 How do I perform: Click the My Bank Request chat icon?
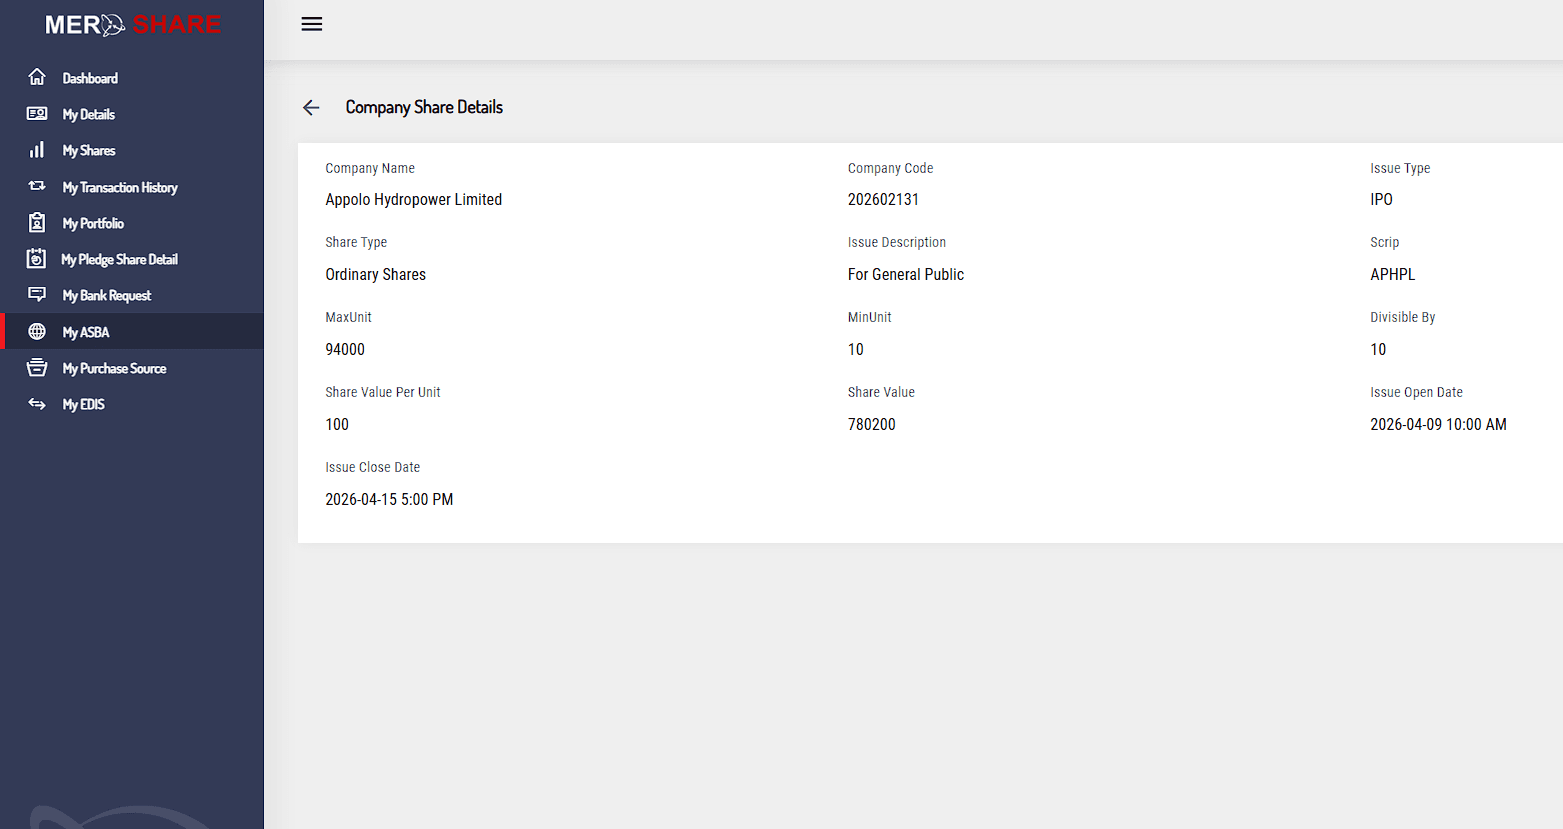[x=37, y=295]
